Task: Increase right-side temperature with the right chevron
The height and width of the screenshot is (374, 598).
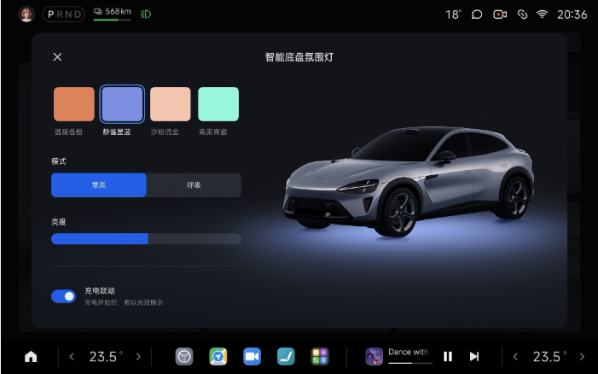Action: coord(582,357)
